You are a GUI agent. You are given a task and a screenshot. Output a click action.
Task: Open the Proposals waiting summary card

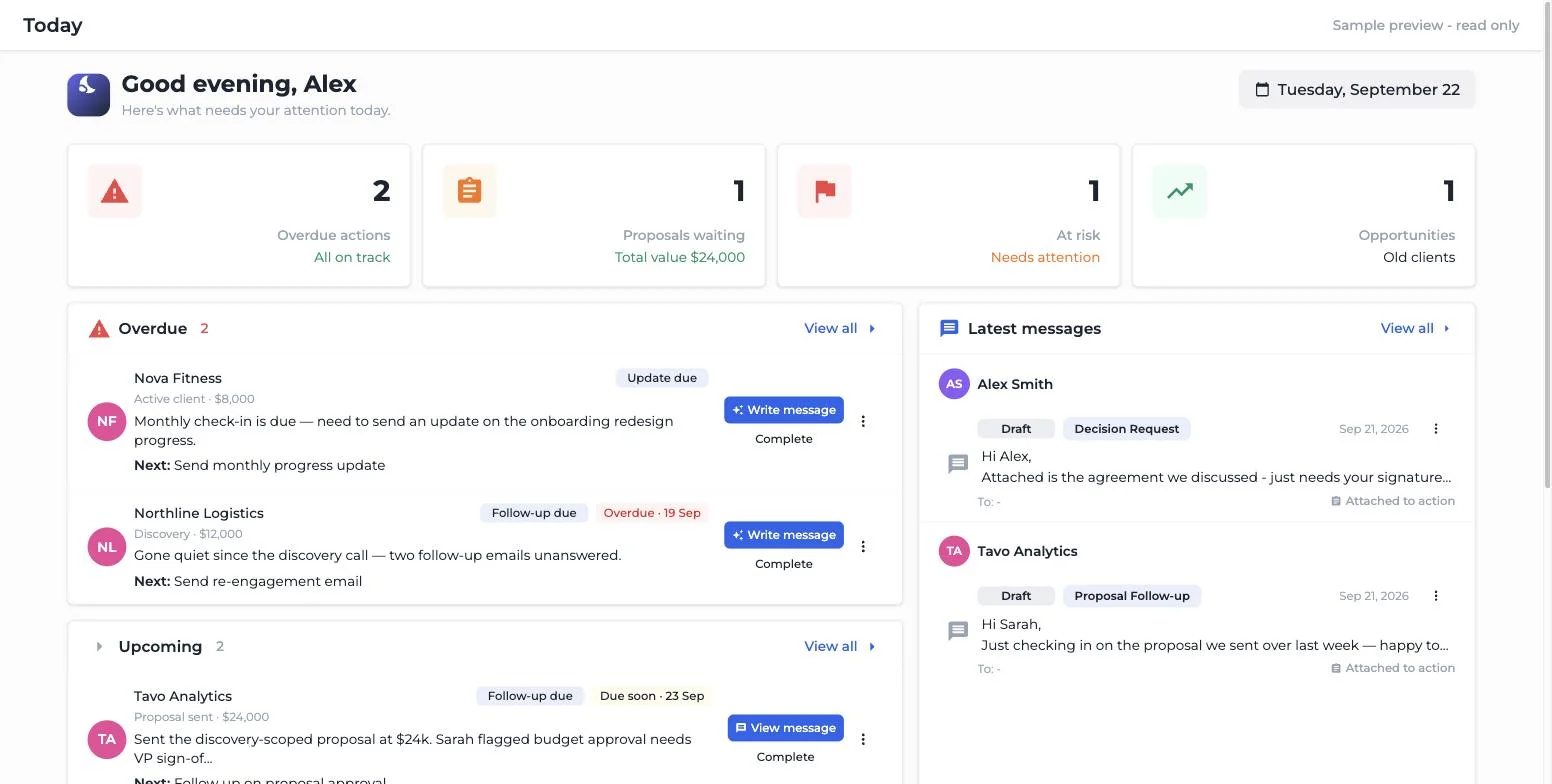[x=594, y=216]
